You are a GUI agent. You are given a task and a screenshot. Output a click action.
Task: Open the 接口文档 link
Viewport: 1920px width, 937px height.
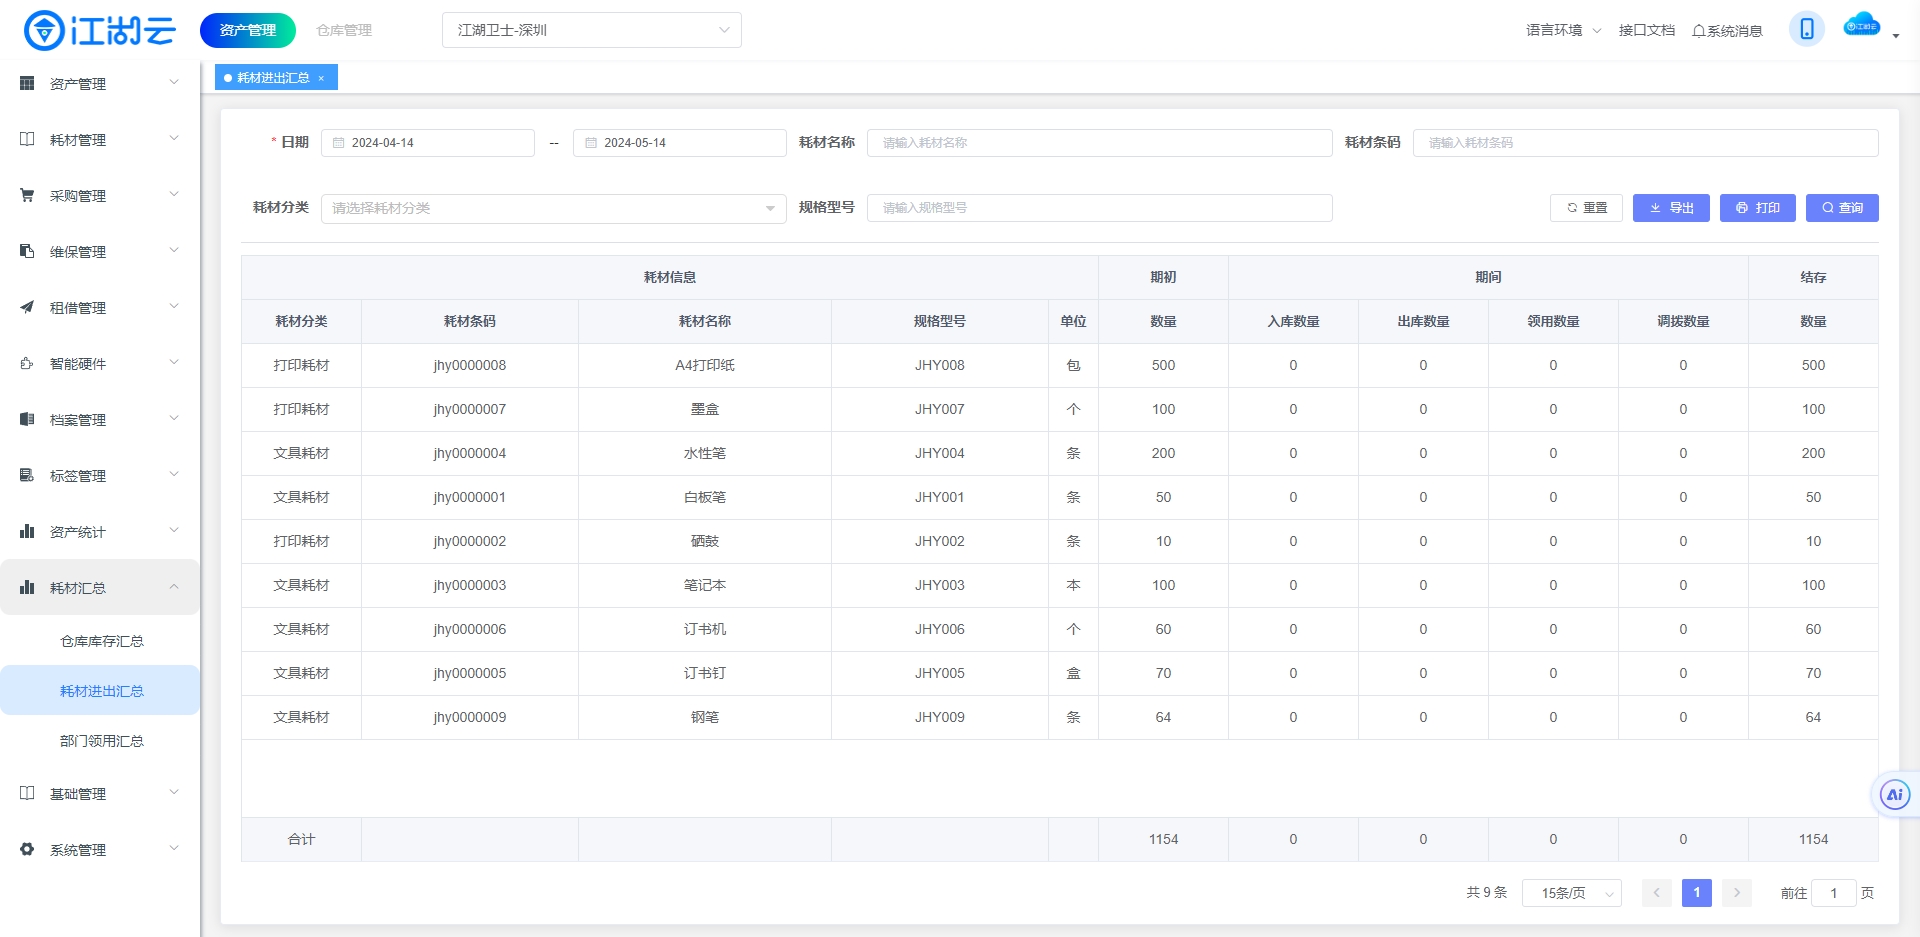pos(1646,30)
